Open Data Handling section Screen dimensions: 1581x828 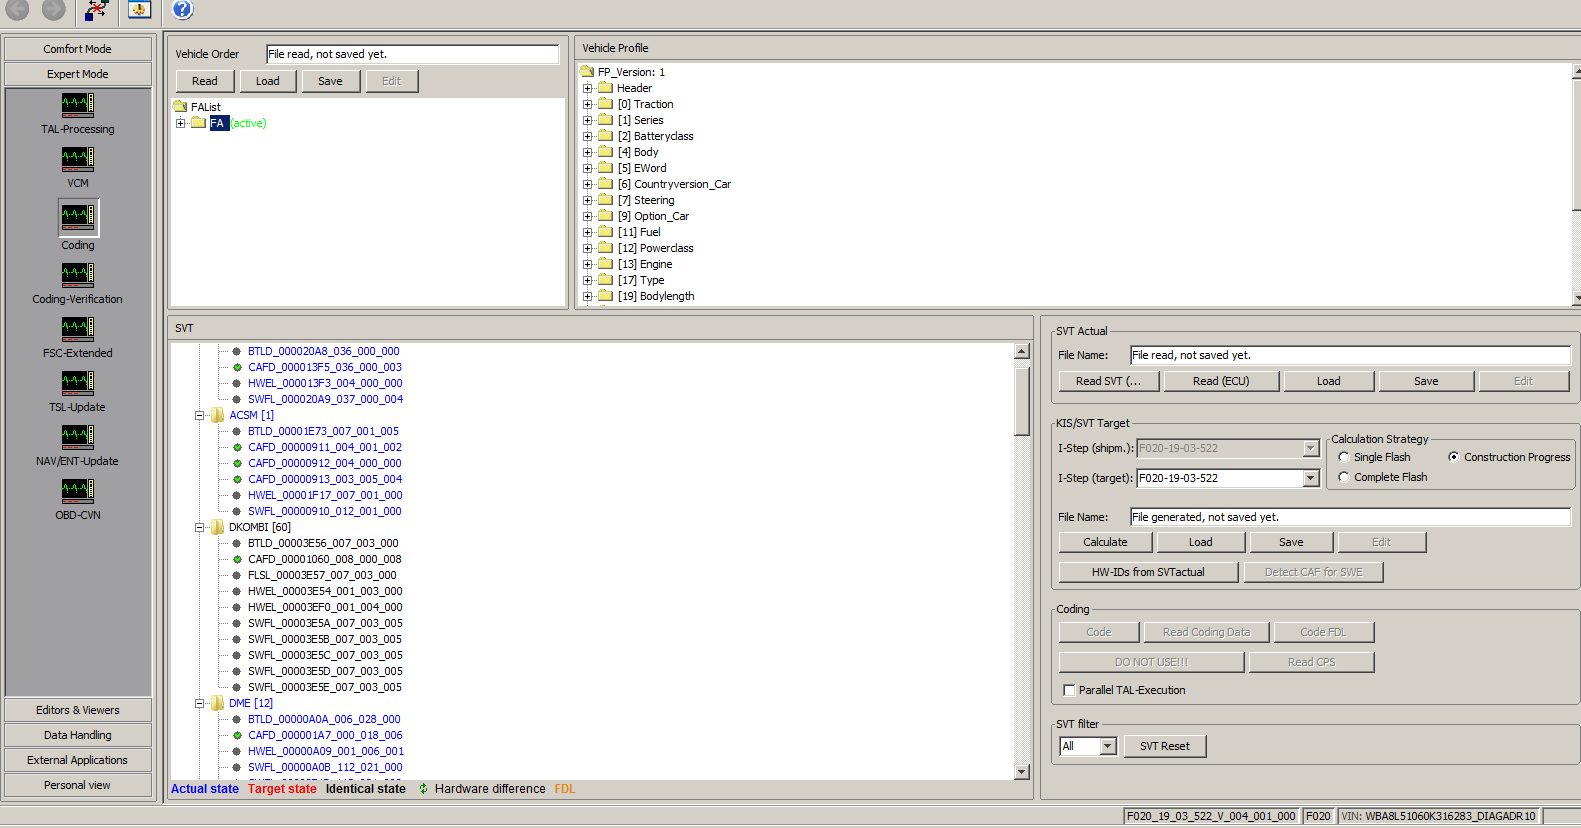coord(78,735)
